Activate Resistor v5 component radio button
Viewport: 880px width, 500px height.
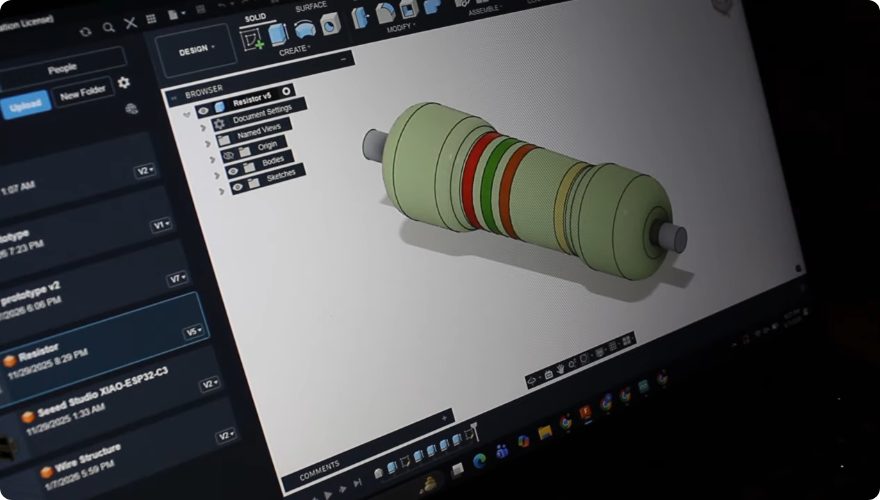tap(287, 91)
